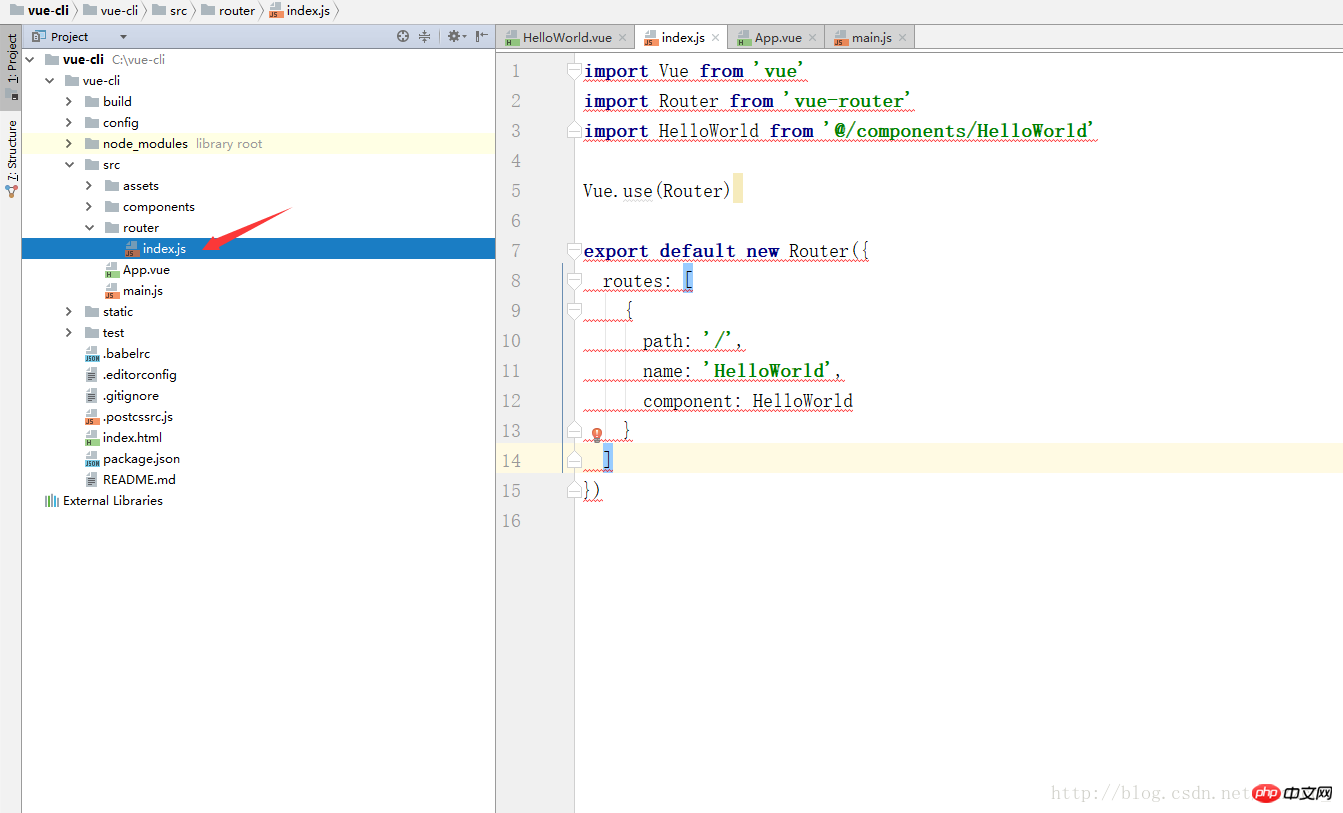Click index.js in the breadcrumb bar

pos(299,11)
